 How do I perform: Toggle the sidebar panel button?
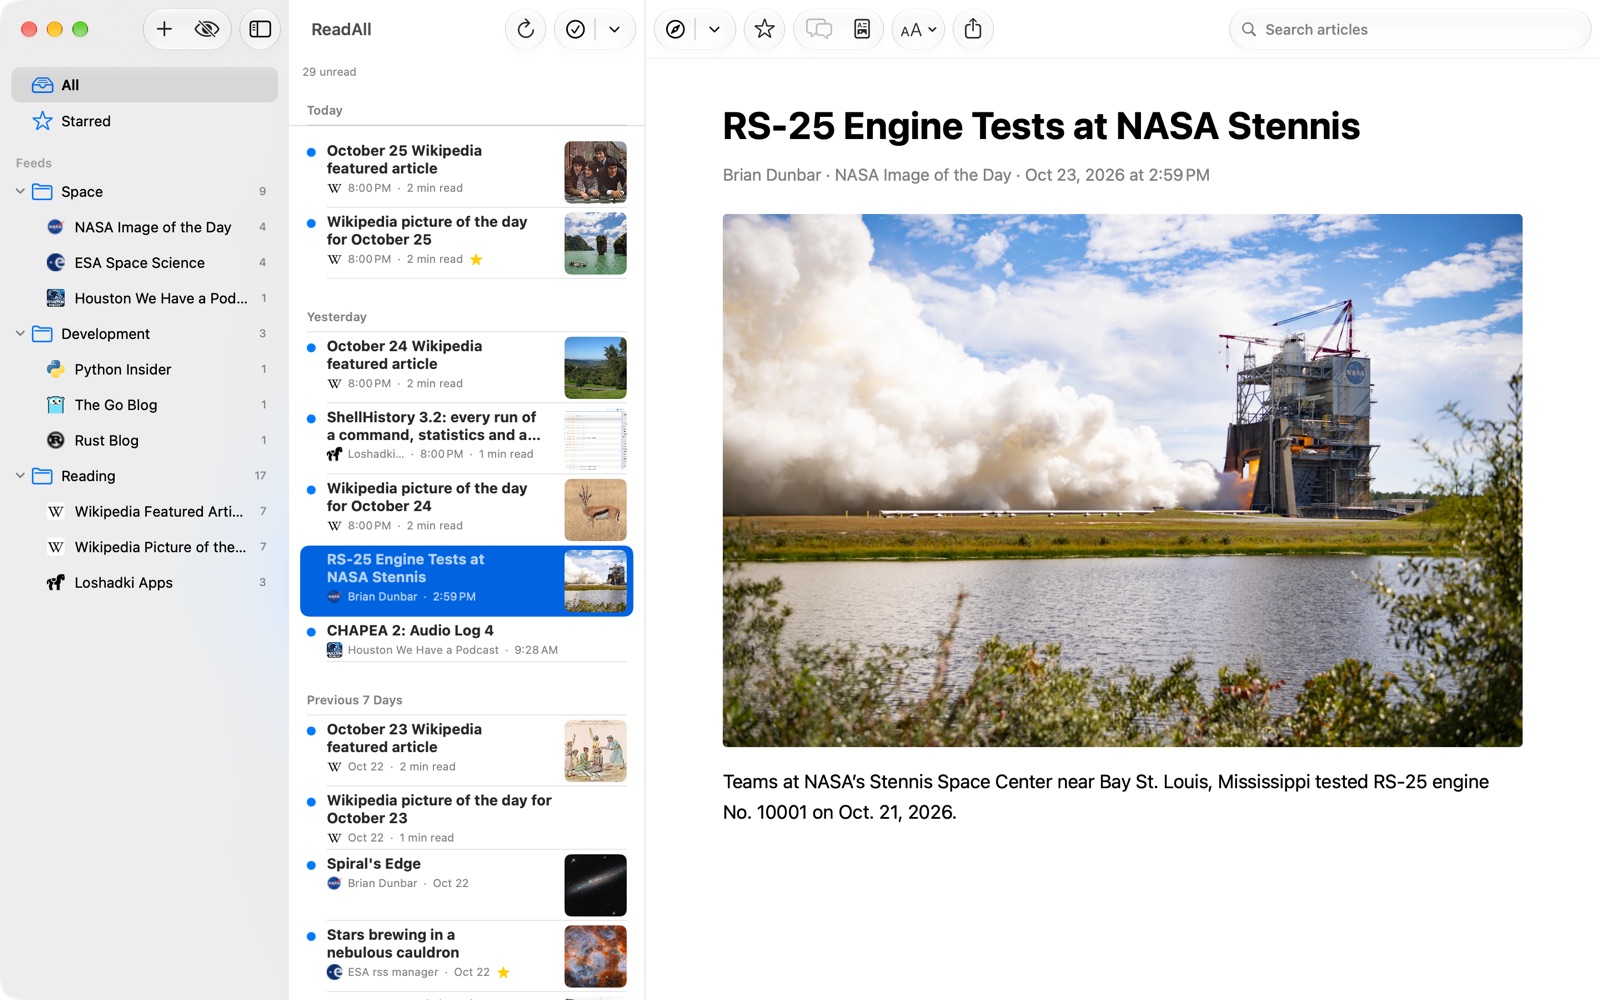(260, 29)
